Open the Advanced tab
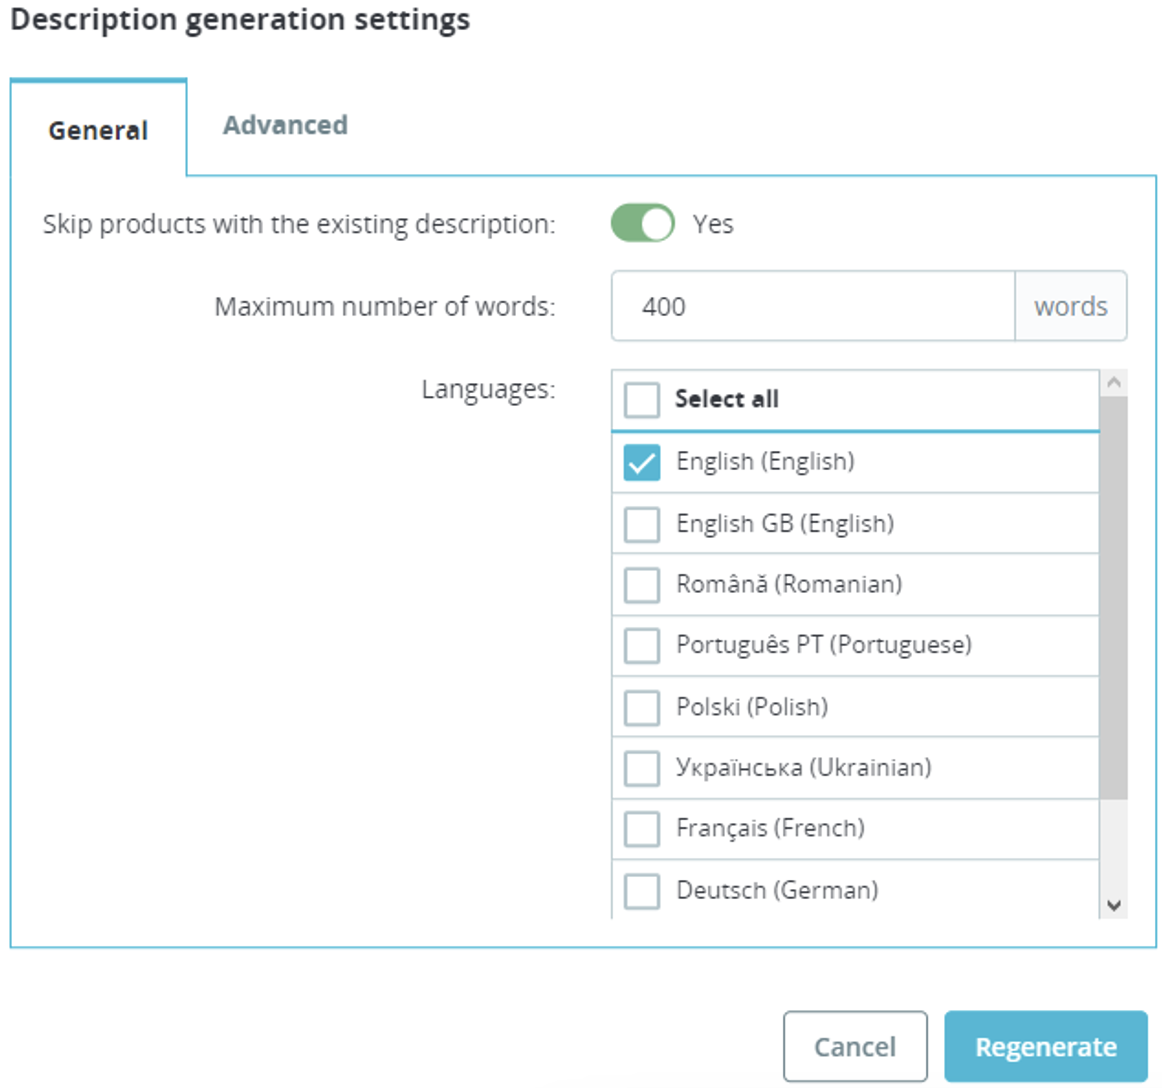 pos(285,125)
